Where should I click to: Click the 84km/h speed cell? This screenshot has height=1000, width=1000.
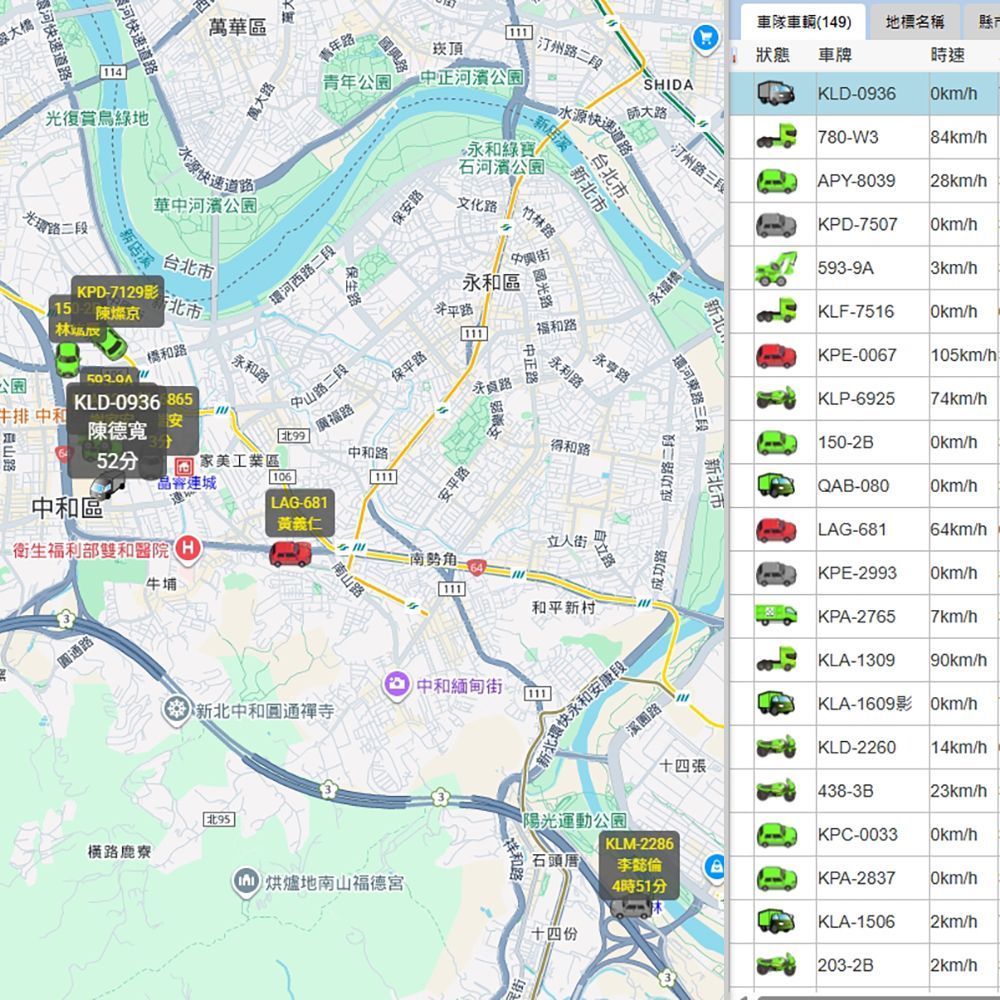click(x=958, y=138)
